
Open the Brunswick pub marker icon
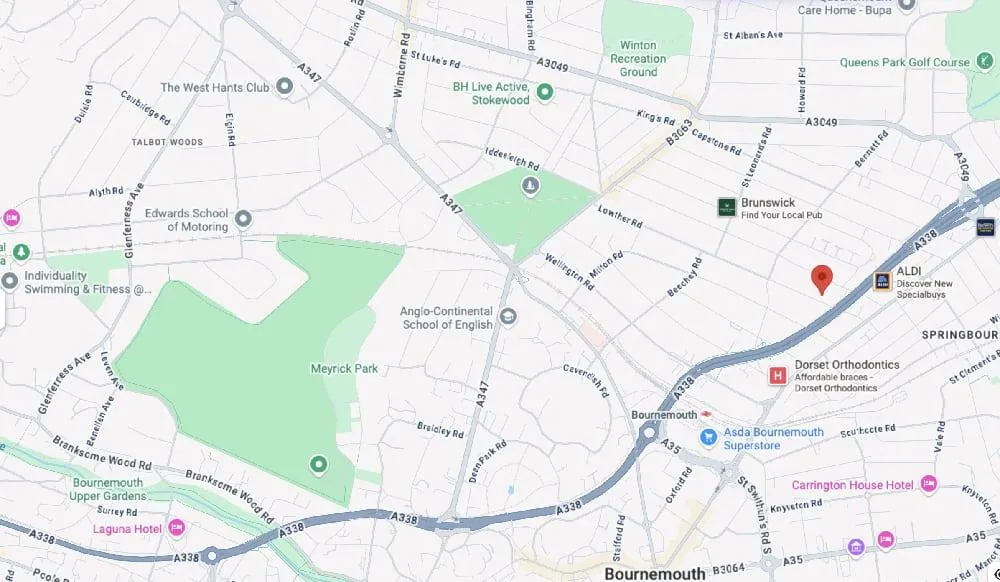727,207
